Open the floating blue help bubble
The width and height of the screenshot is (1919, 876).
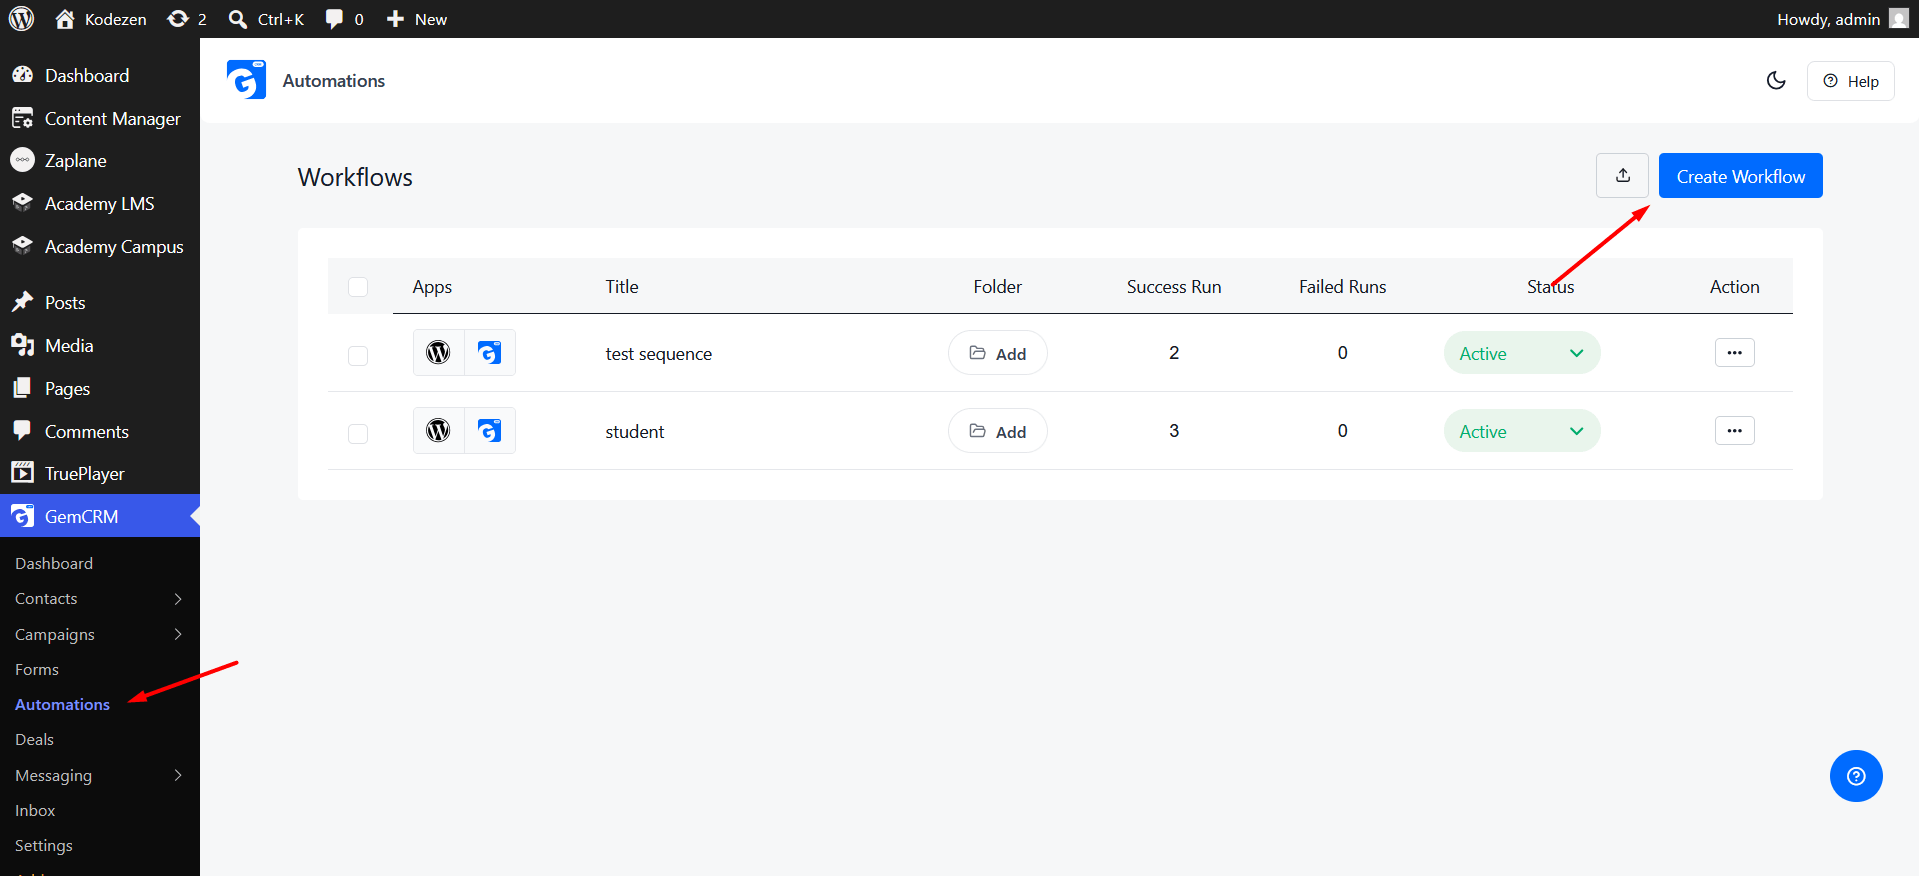point(1856,776)
